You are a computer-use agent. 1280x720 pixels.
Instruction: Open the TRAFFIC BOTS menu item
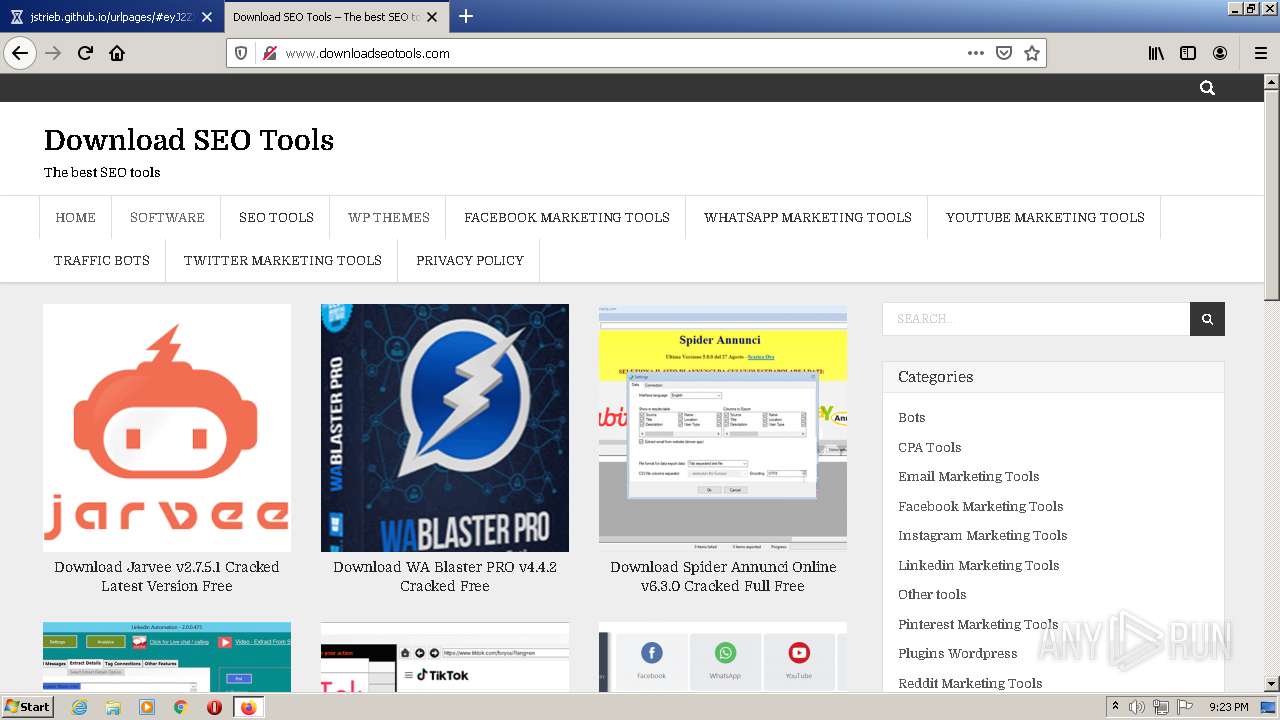click(102, 260)
